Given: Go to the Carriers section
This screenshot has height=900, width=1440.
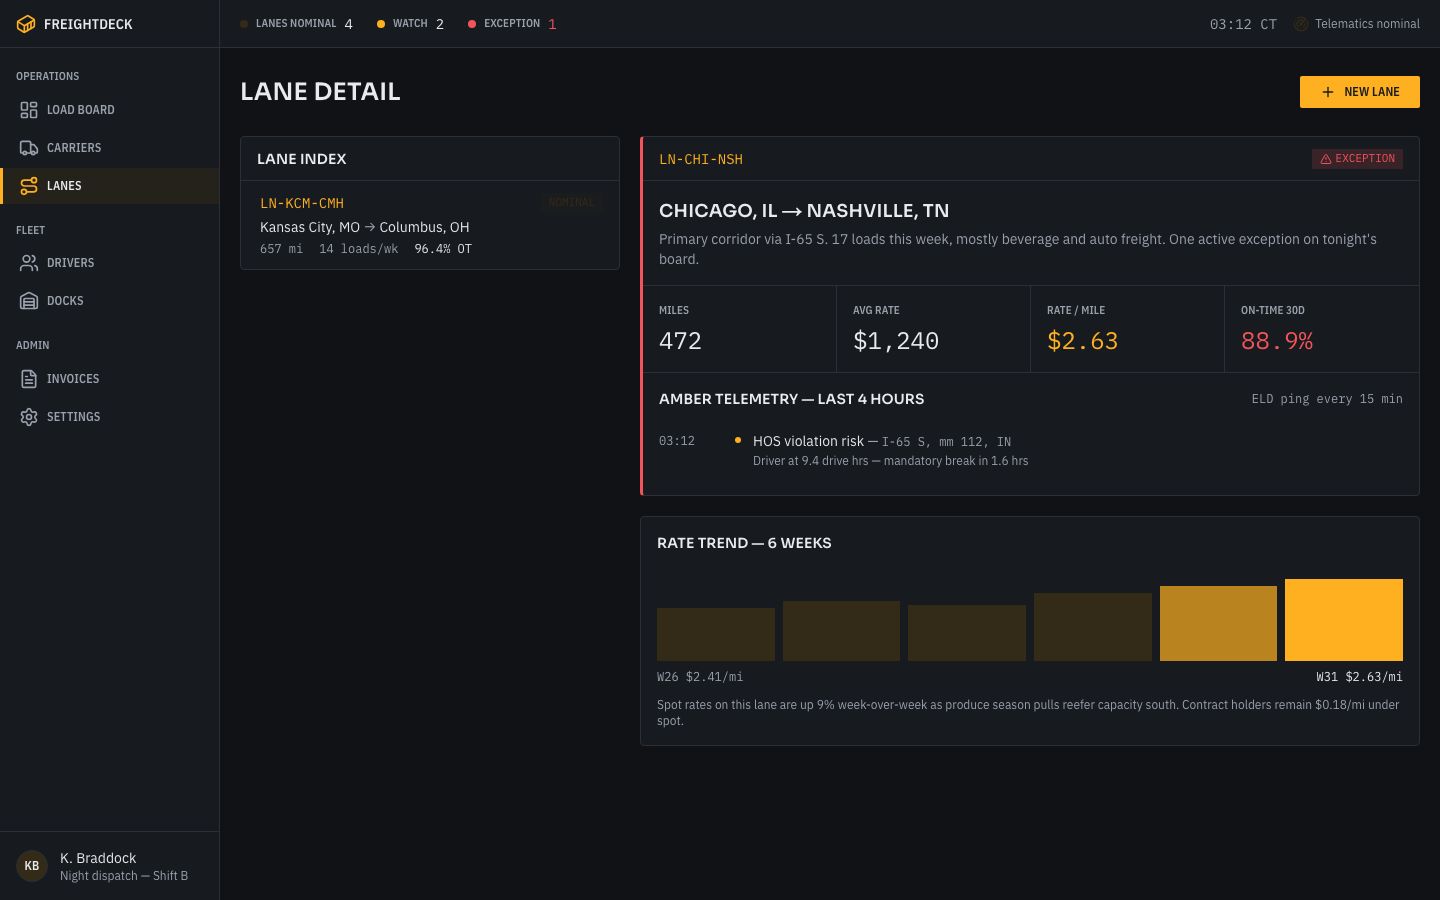Looking at the screenshot, I should [x=110, y=148].
